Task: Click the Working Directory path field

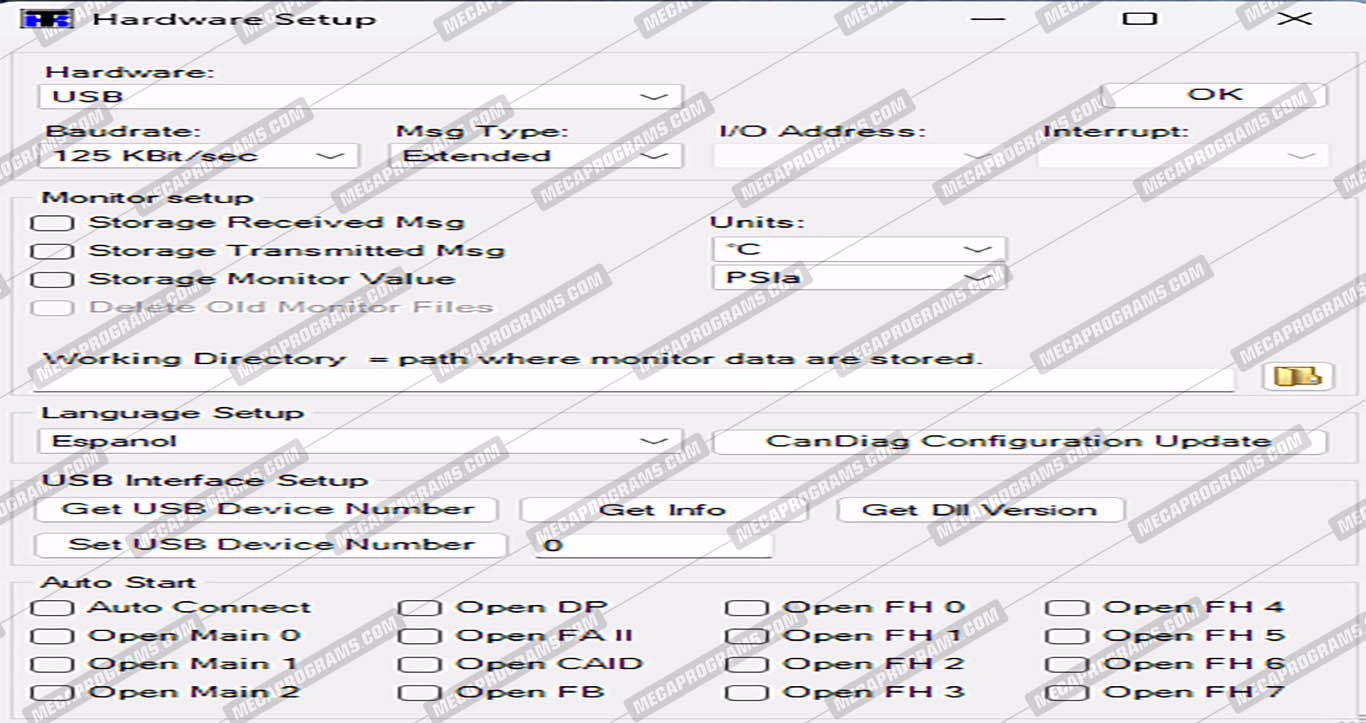Action: pyautogui.click(x=636, y=380)
